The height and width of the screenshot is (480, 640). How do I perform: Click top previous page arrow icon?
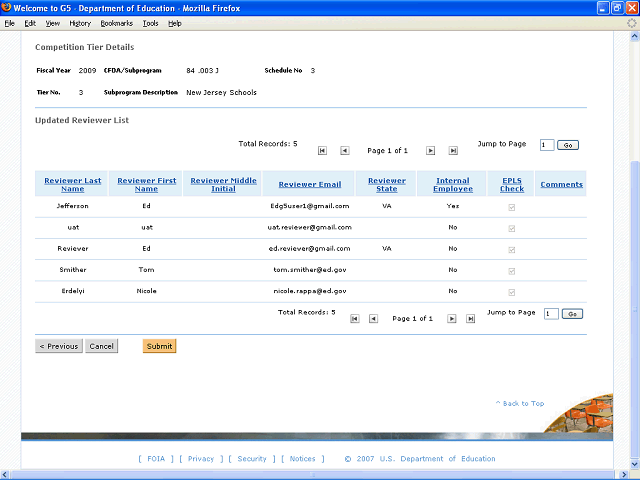345,151
